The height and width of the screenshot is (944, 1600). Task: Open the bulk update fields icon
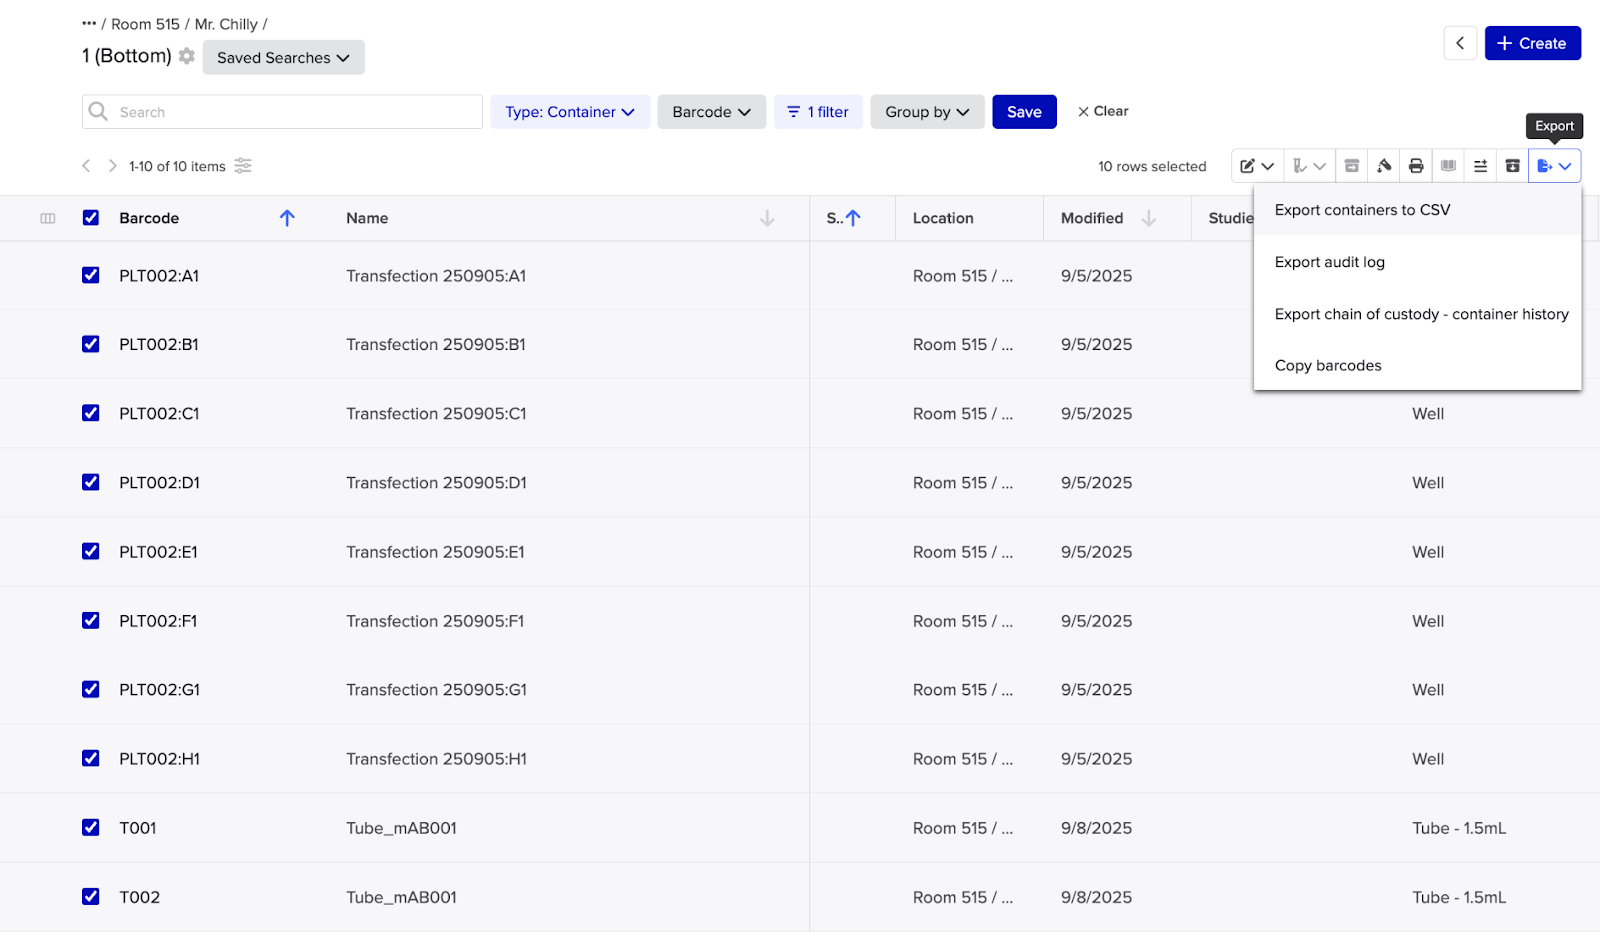tap(1479, 165)
